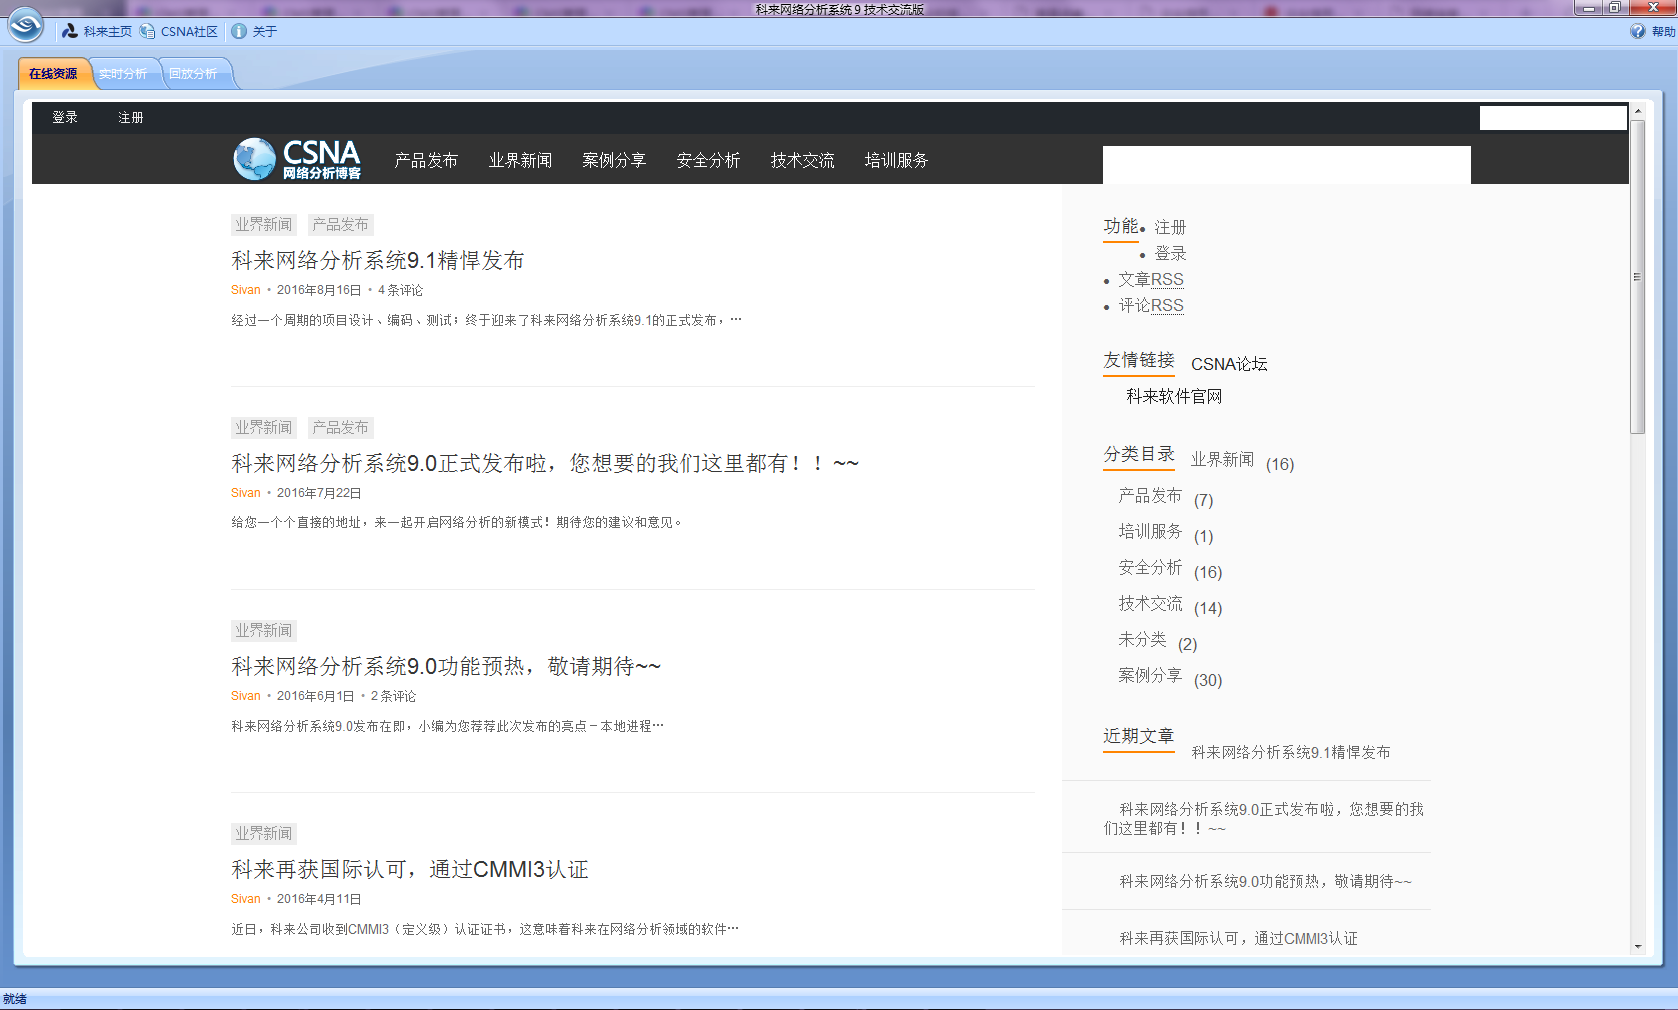Click the 科来主页 home icon

coord(70,31)
